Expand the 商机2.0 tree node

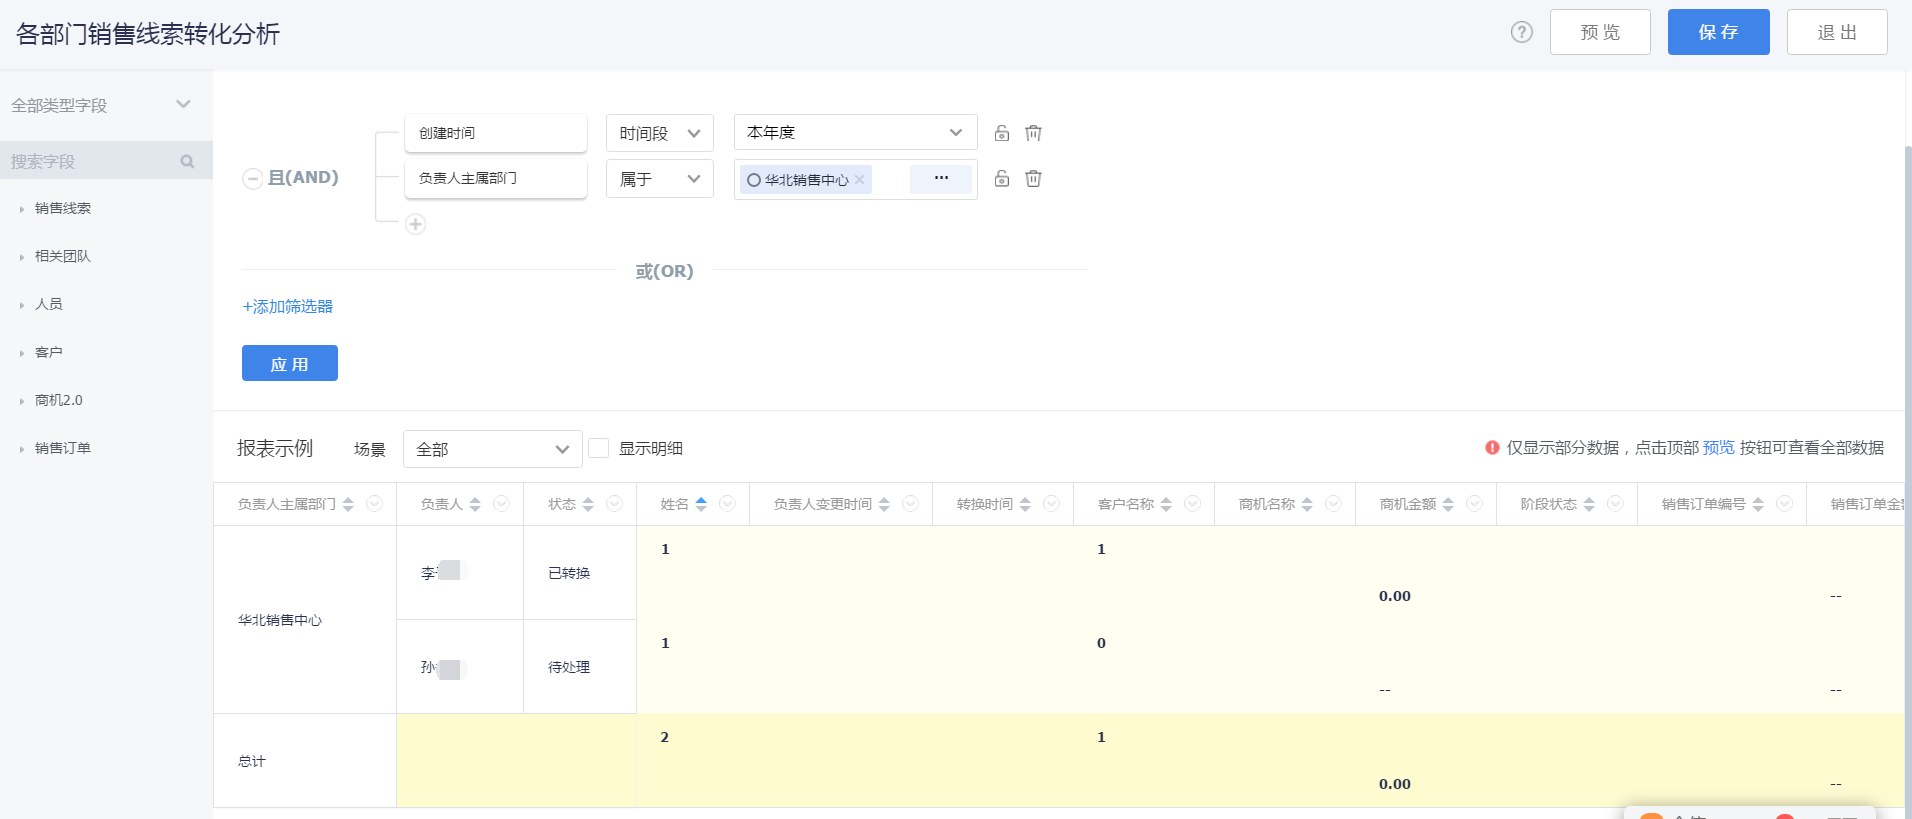click(22, 401)
